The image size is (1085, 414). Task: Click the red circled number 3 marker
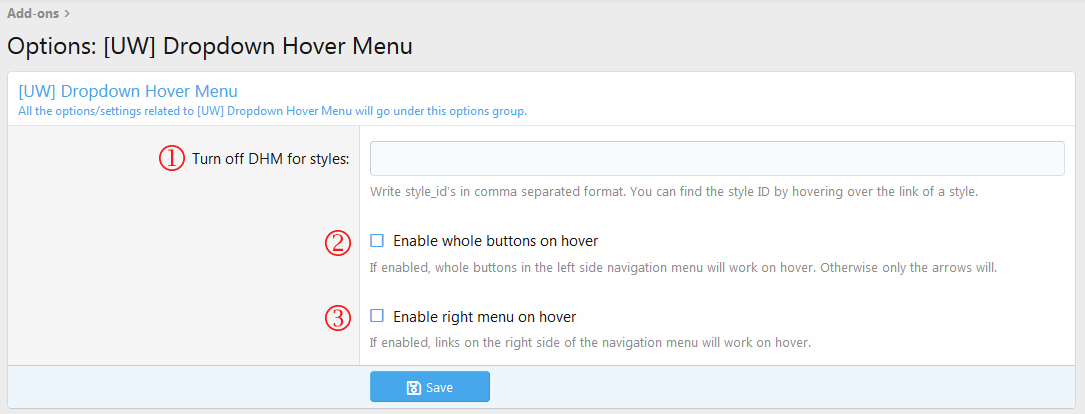pyautogui.click(x=338, y=318)
